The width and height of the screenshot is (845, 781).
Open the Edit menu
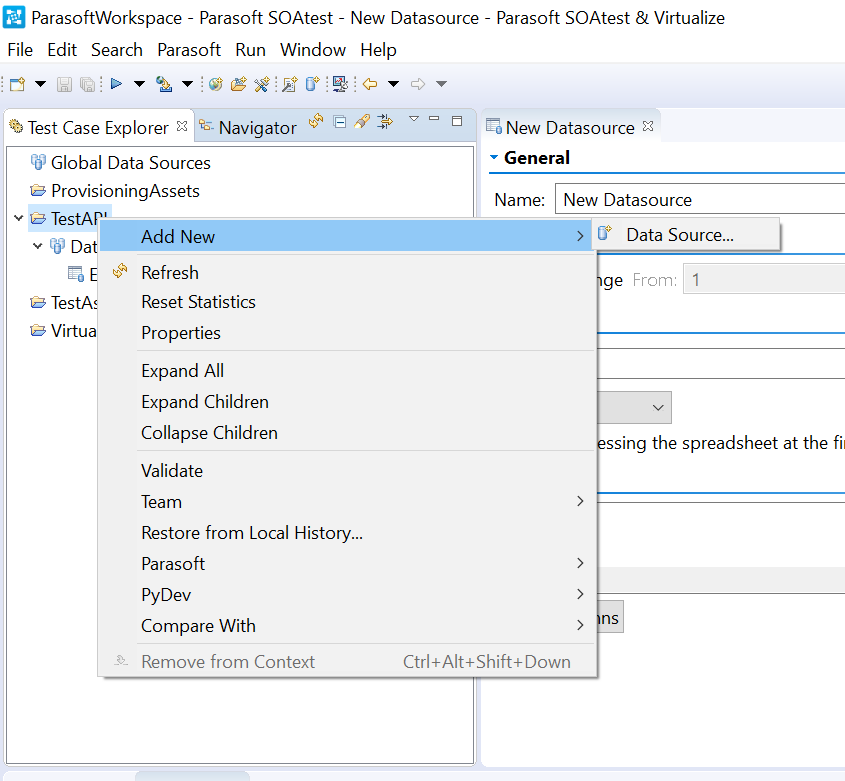click(x=62, y=50)
